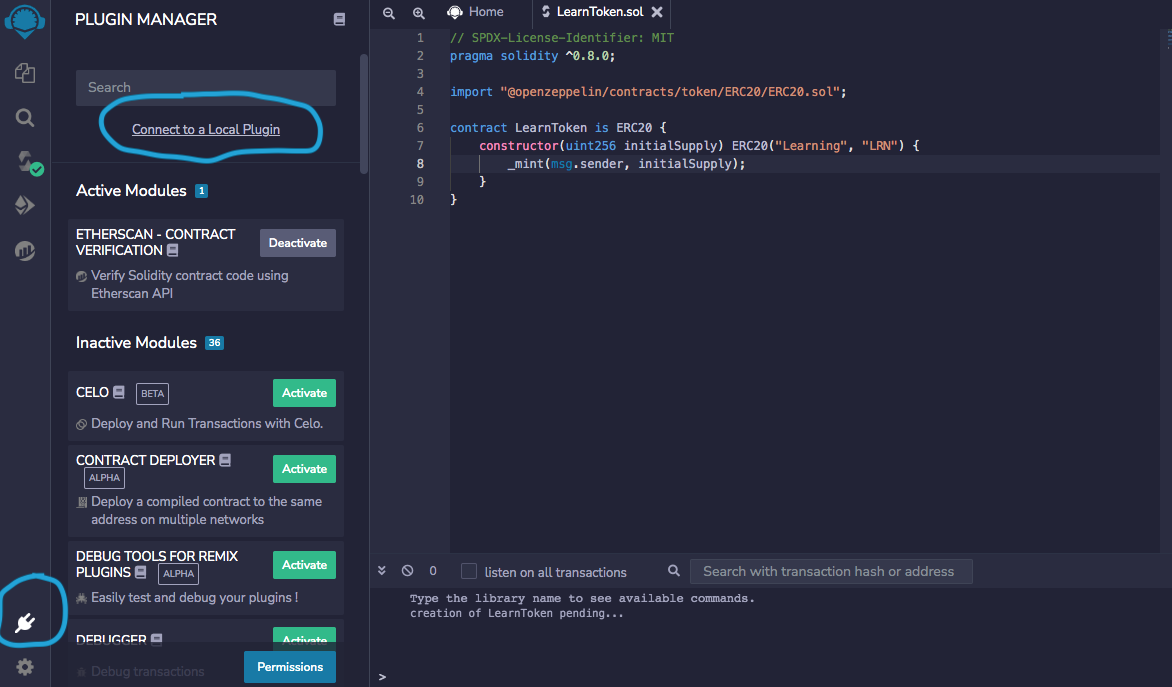Open the Settings gear icon
The width and height of the screenshot is (1172, 687).
click(25, 667)
